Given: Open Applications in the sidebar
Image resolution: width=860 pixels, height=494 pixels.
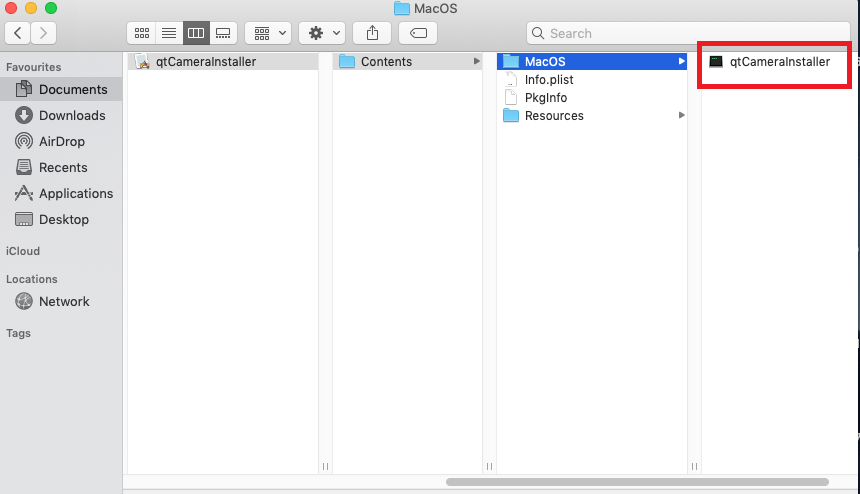Looking at the screenshot, I should coord(61,194).
